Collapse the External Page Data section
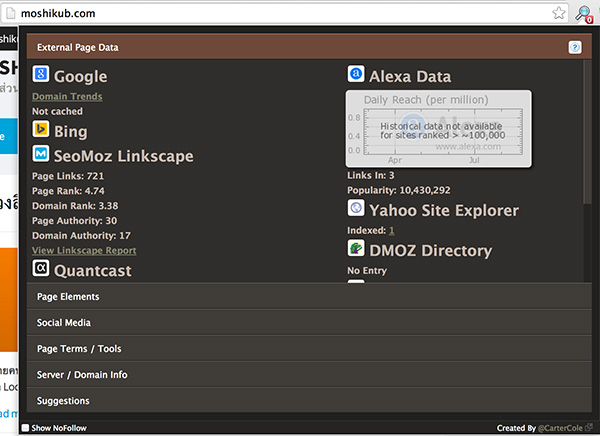600x436 pixels. tap(309, 46)
